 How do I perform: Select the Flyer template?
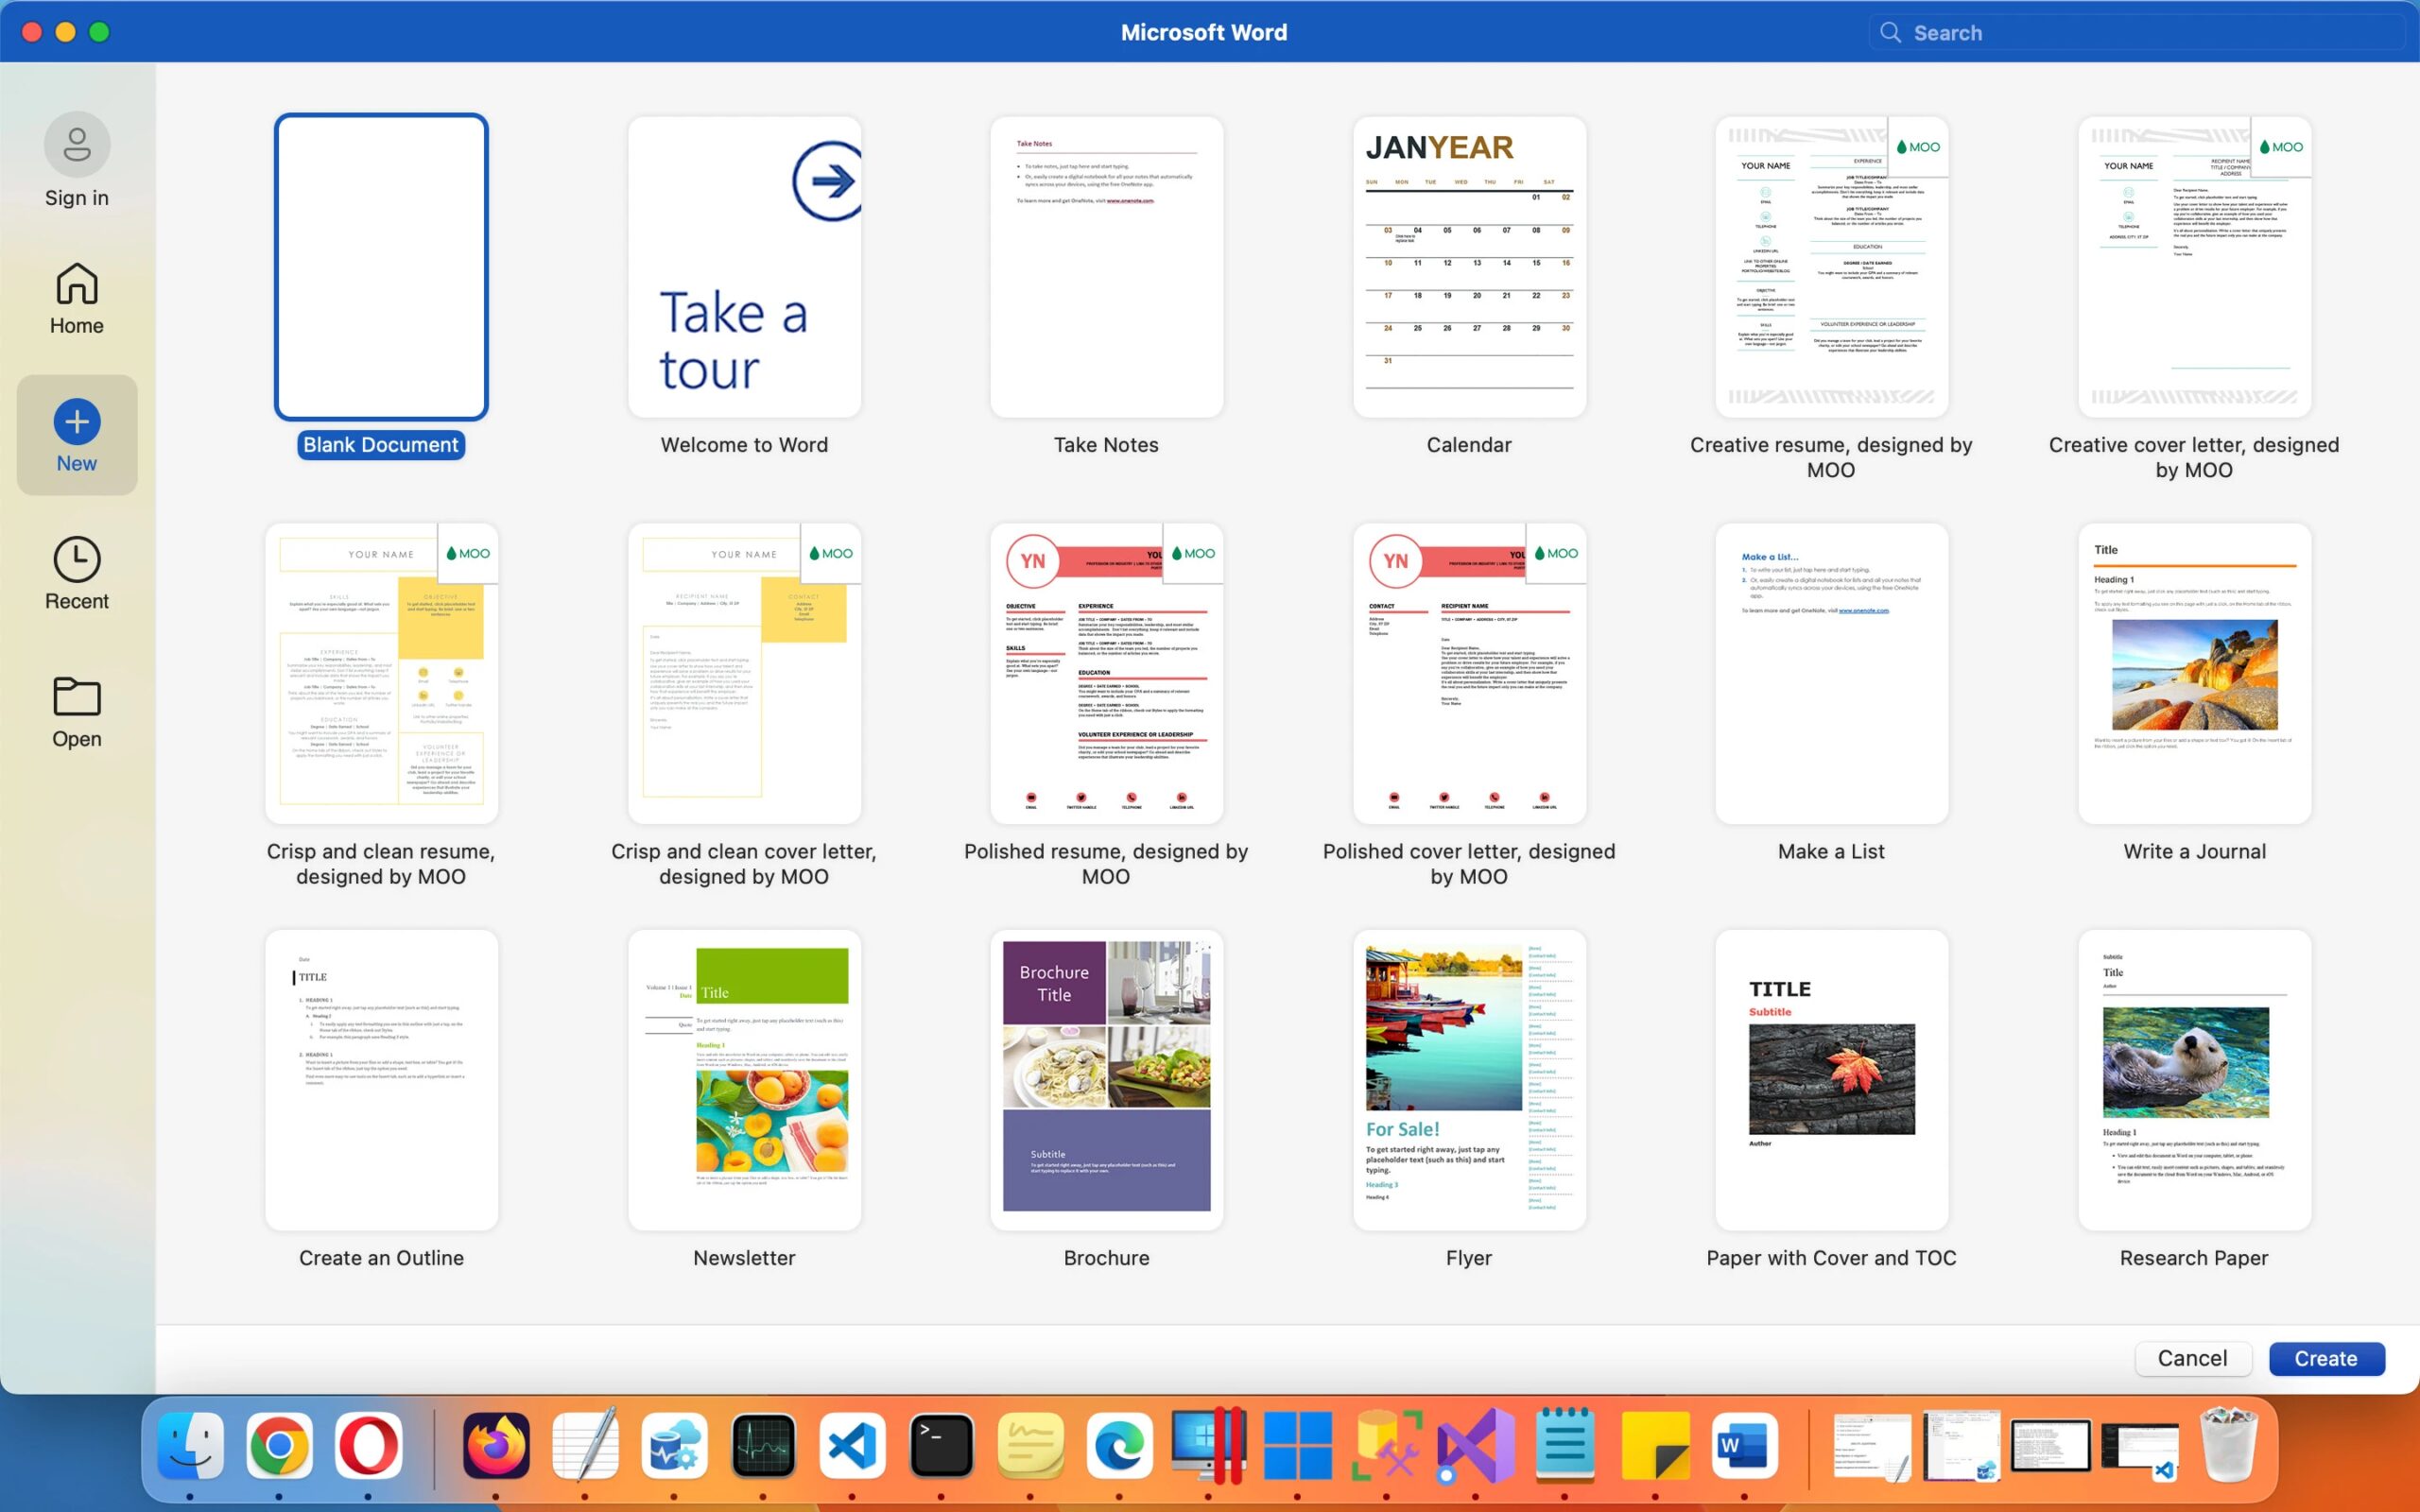coord(1469,1080)
